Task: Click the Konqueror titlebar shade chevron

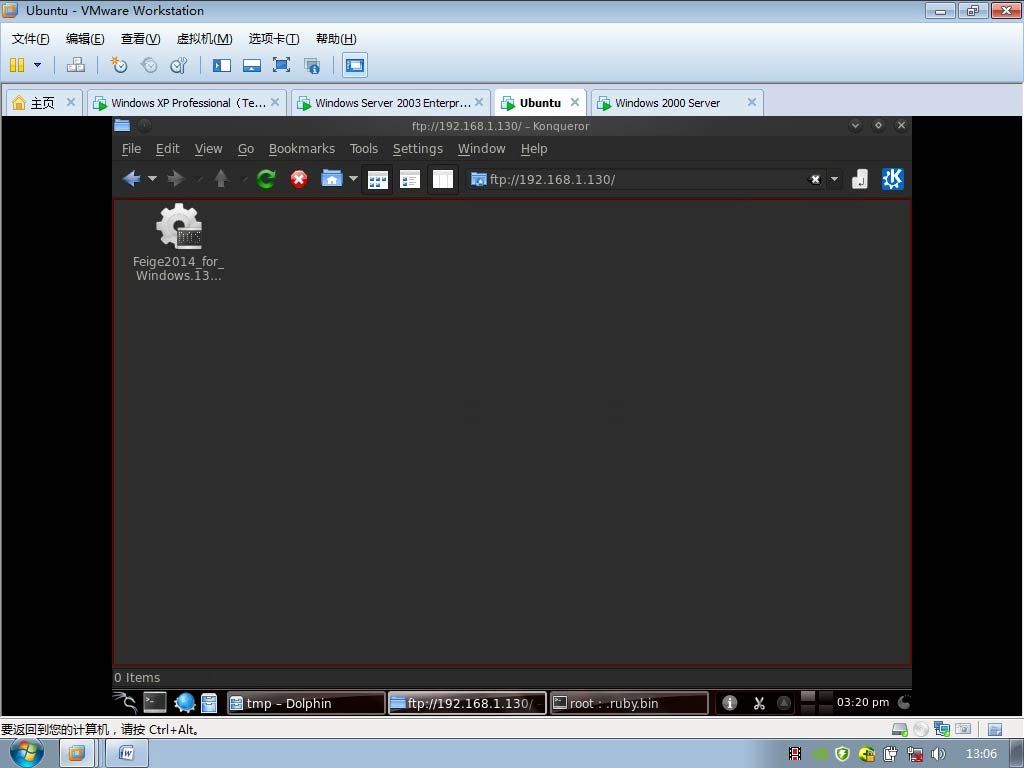Action: tap(855, 125)
